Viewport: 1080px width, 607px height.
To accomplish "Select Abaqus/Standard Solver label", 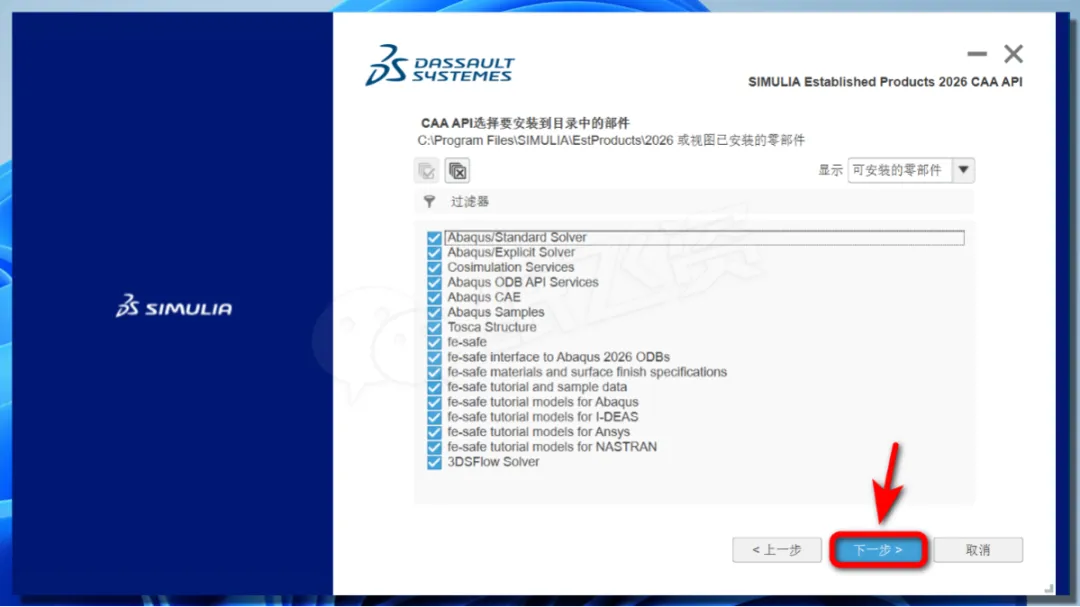I will (517, 237).
